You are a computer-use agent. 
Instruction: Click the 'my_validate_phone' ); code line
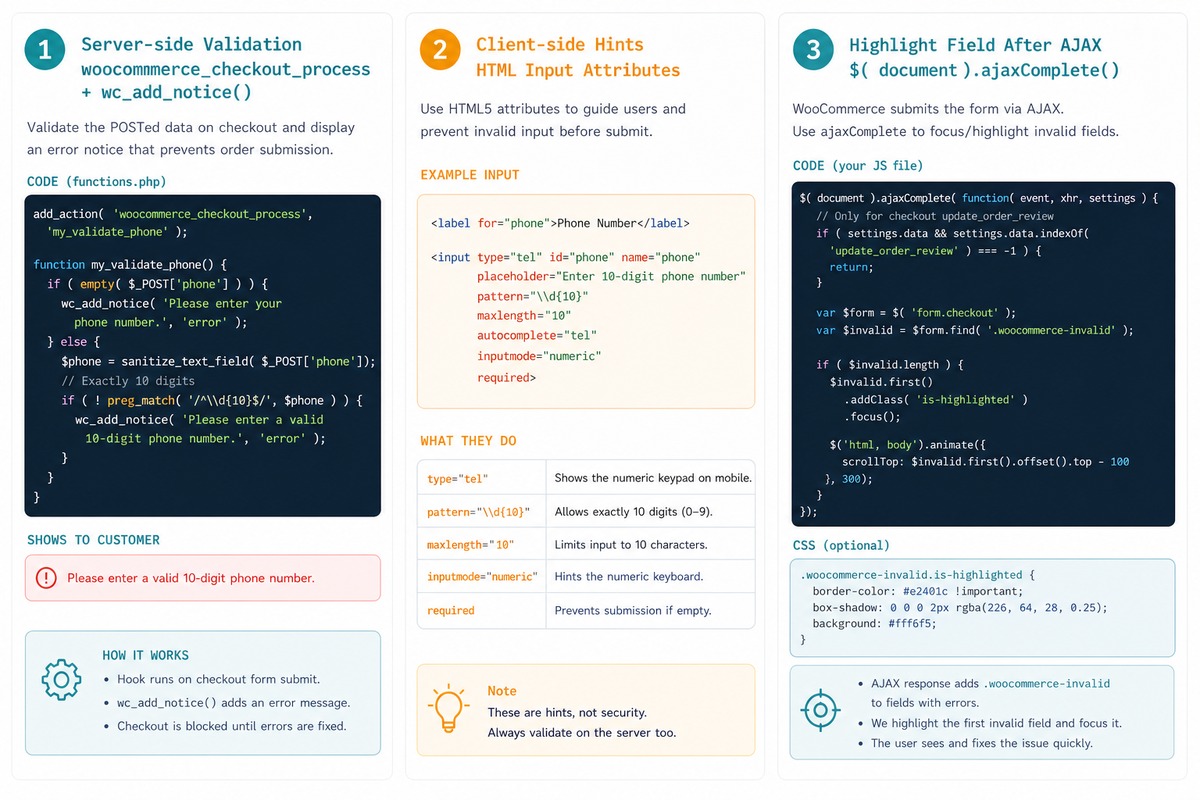(117, 232)
